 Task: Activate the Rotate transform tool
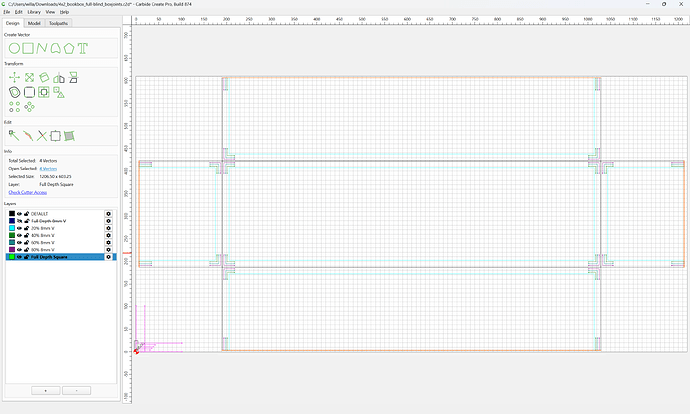[44, 78]
